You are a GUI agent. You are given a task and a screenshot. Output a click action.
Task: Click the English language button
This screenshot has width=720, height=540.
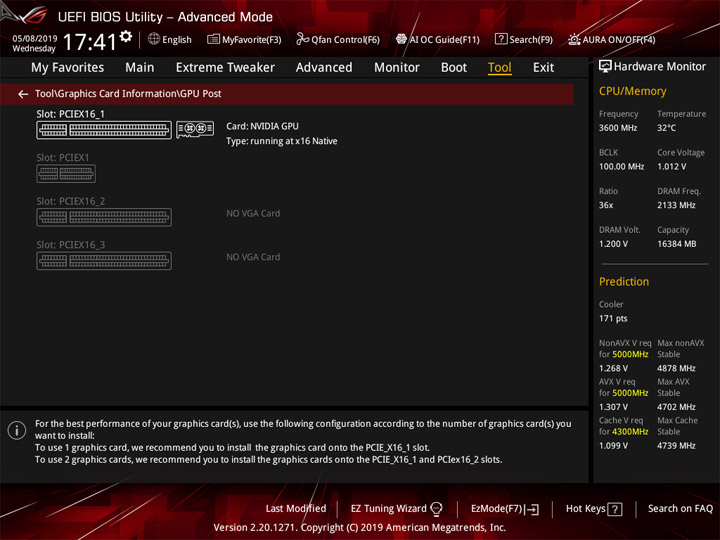(176, 39)
